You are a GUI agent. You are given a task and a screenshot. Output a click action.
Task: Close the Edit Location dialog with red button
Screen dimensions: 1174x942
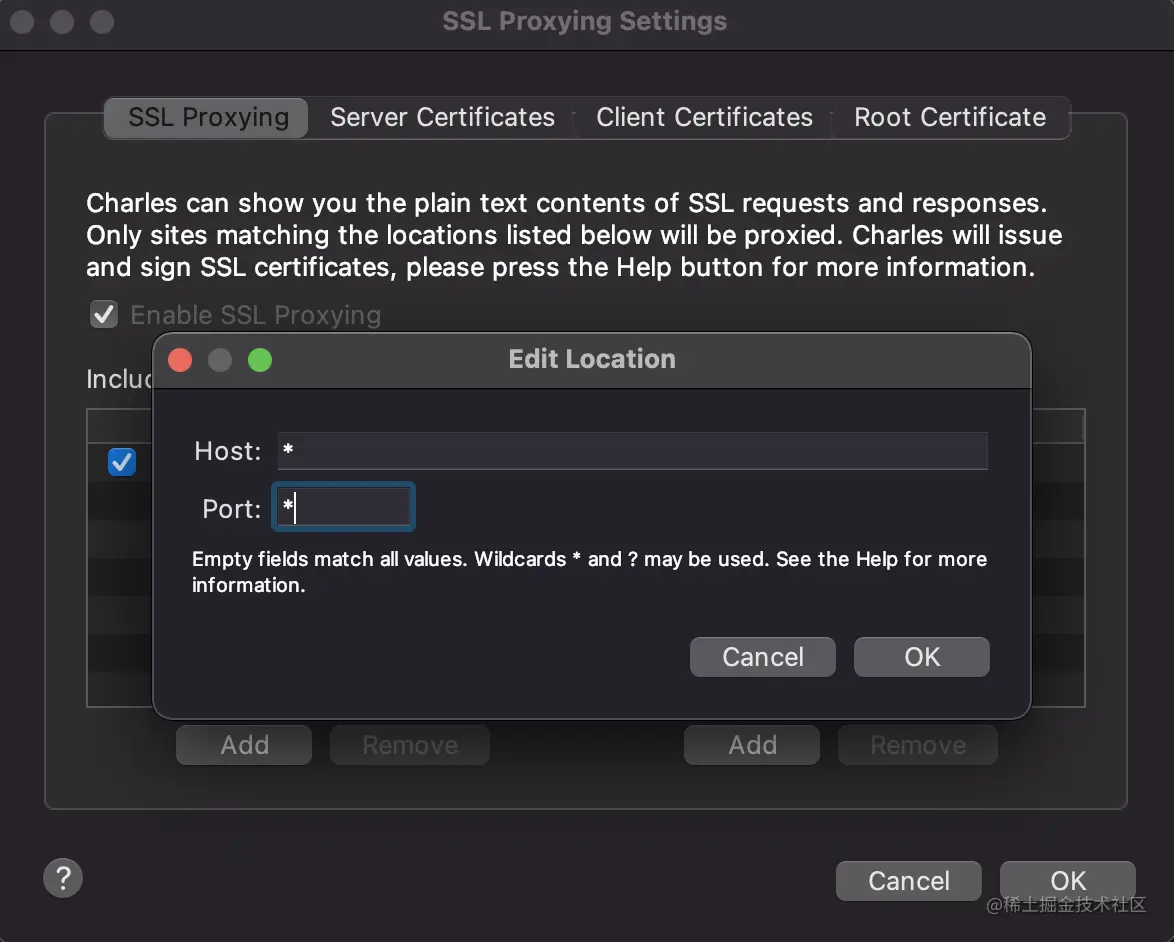[x=180, y=360]
